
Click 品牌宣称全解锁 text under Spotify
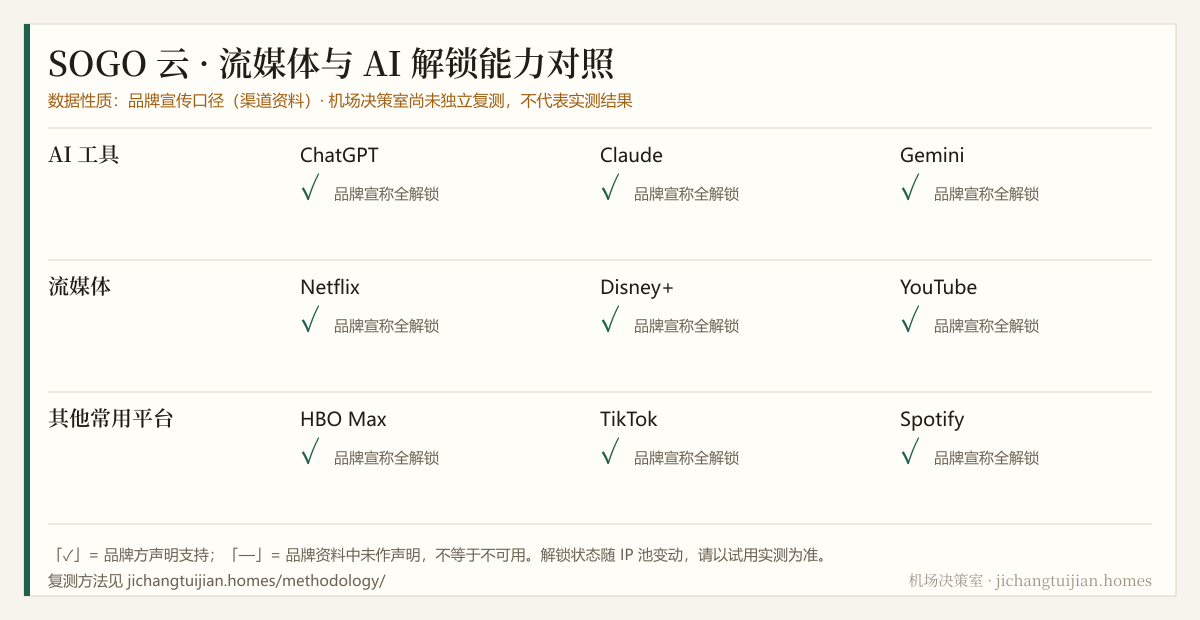986,458
